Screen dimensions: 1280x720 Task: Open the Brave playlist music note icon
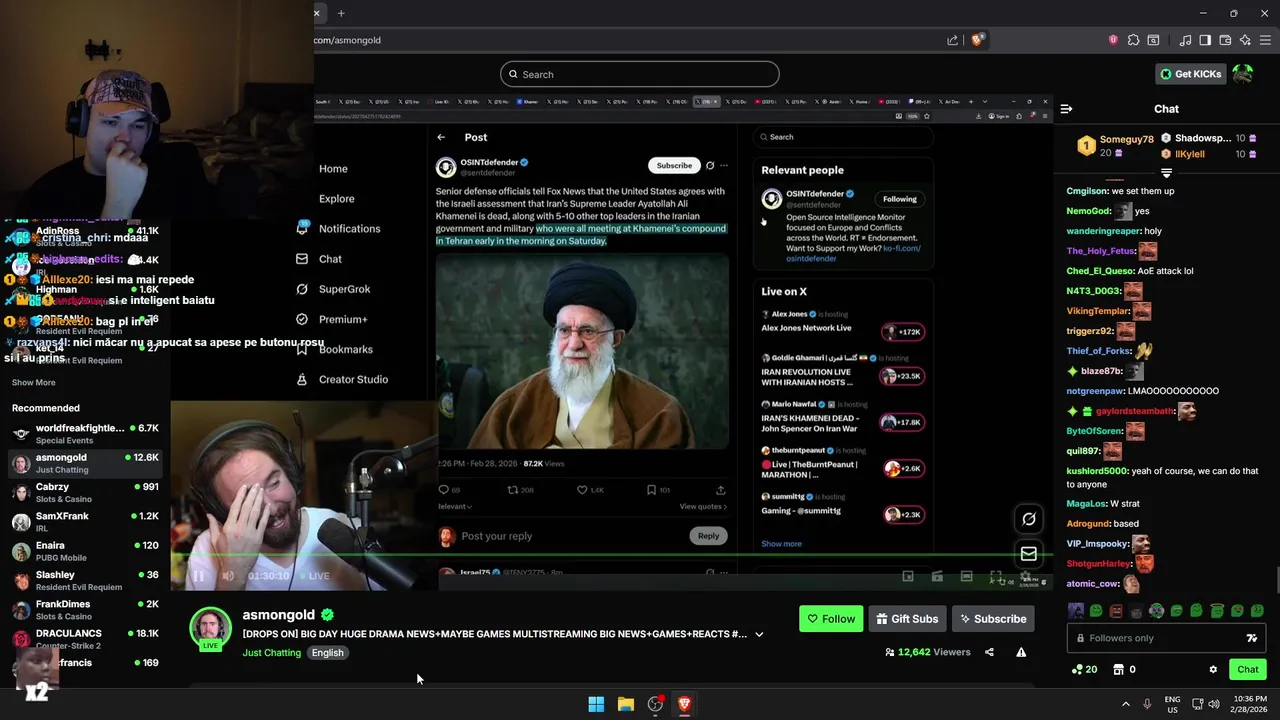coord(1185,40)
